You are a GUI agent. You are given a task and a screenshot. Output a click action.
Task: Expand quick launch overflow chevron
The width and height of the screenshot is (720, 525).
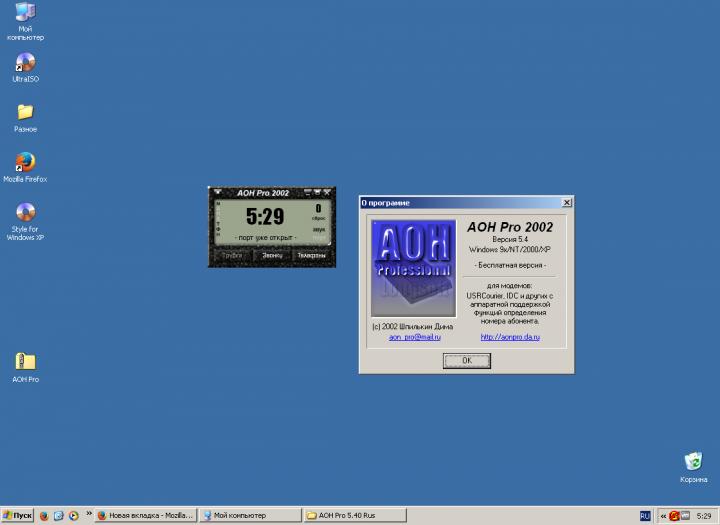(87, 516)
